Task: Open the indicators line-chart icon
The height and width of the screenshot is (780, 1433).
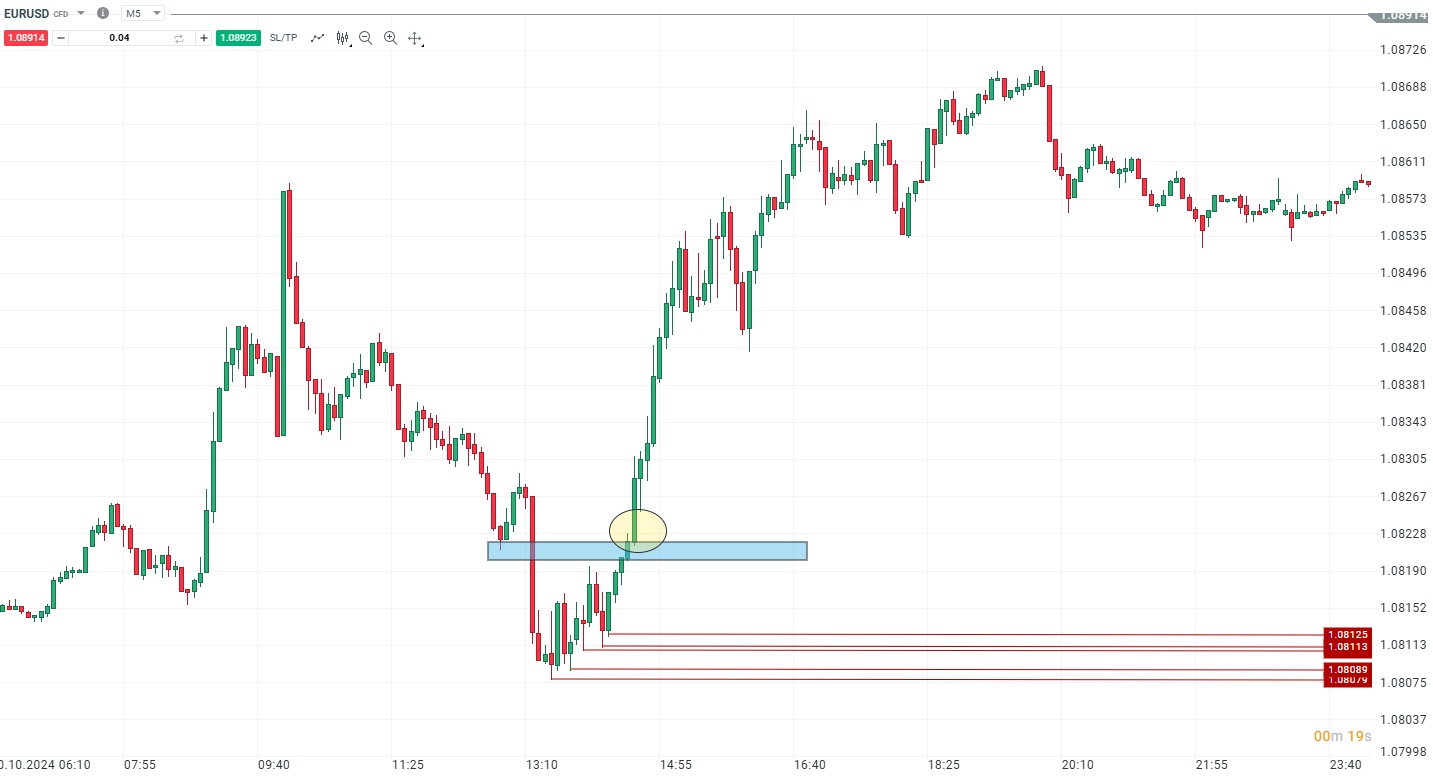Action: point(318,38)
